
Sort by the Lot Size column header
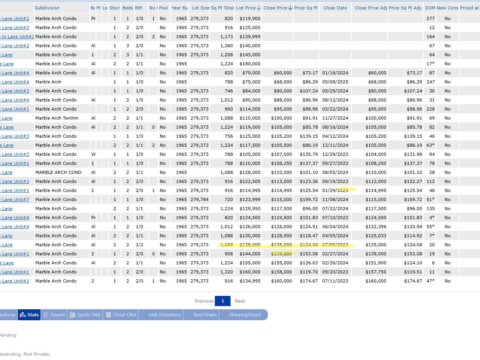click(200, 8)
